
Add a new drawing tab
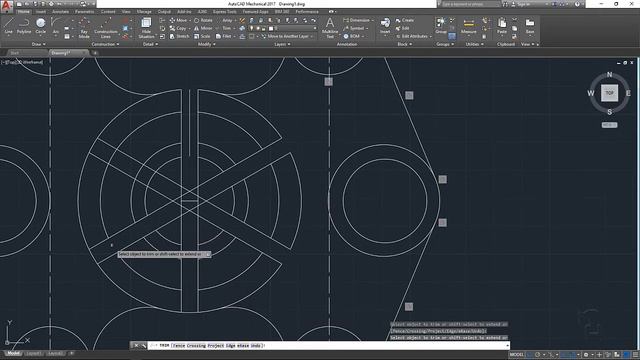(95, 53)
